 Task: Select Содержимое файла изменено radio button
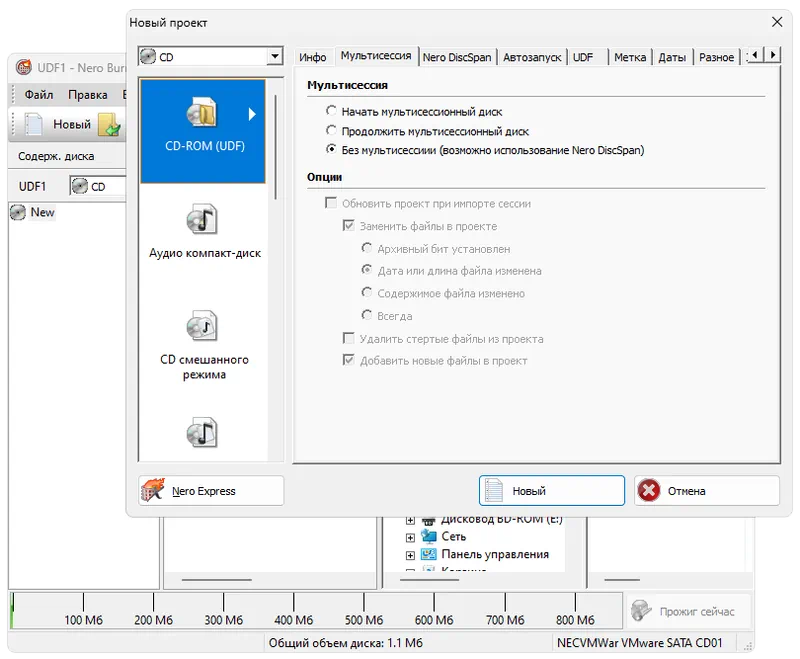coord(366,292)
